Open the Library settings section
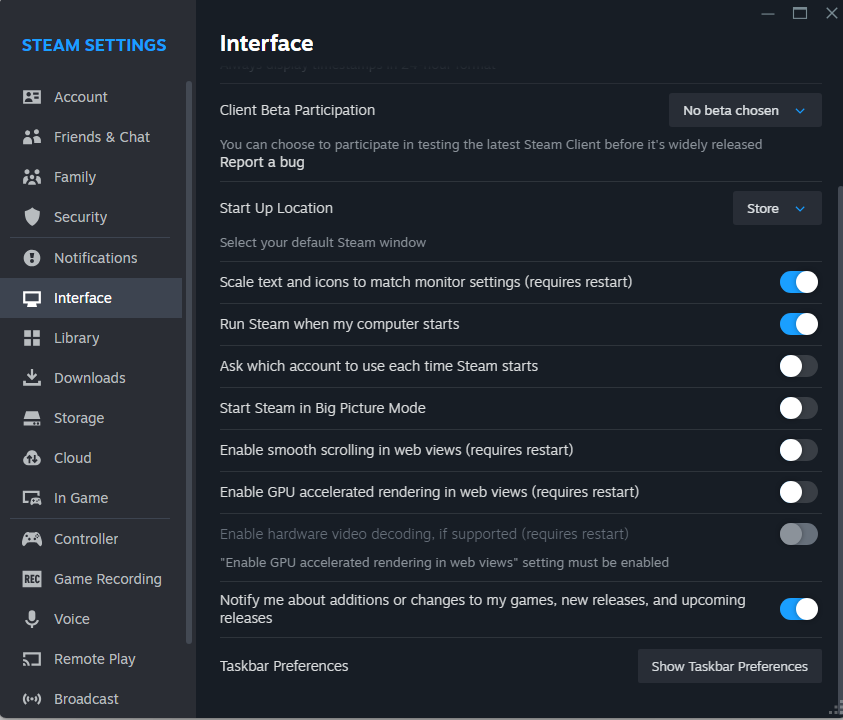Screen dimensions: 843x720 click(91, 338)
